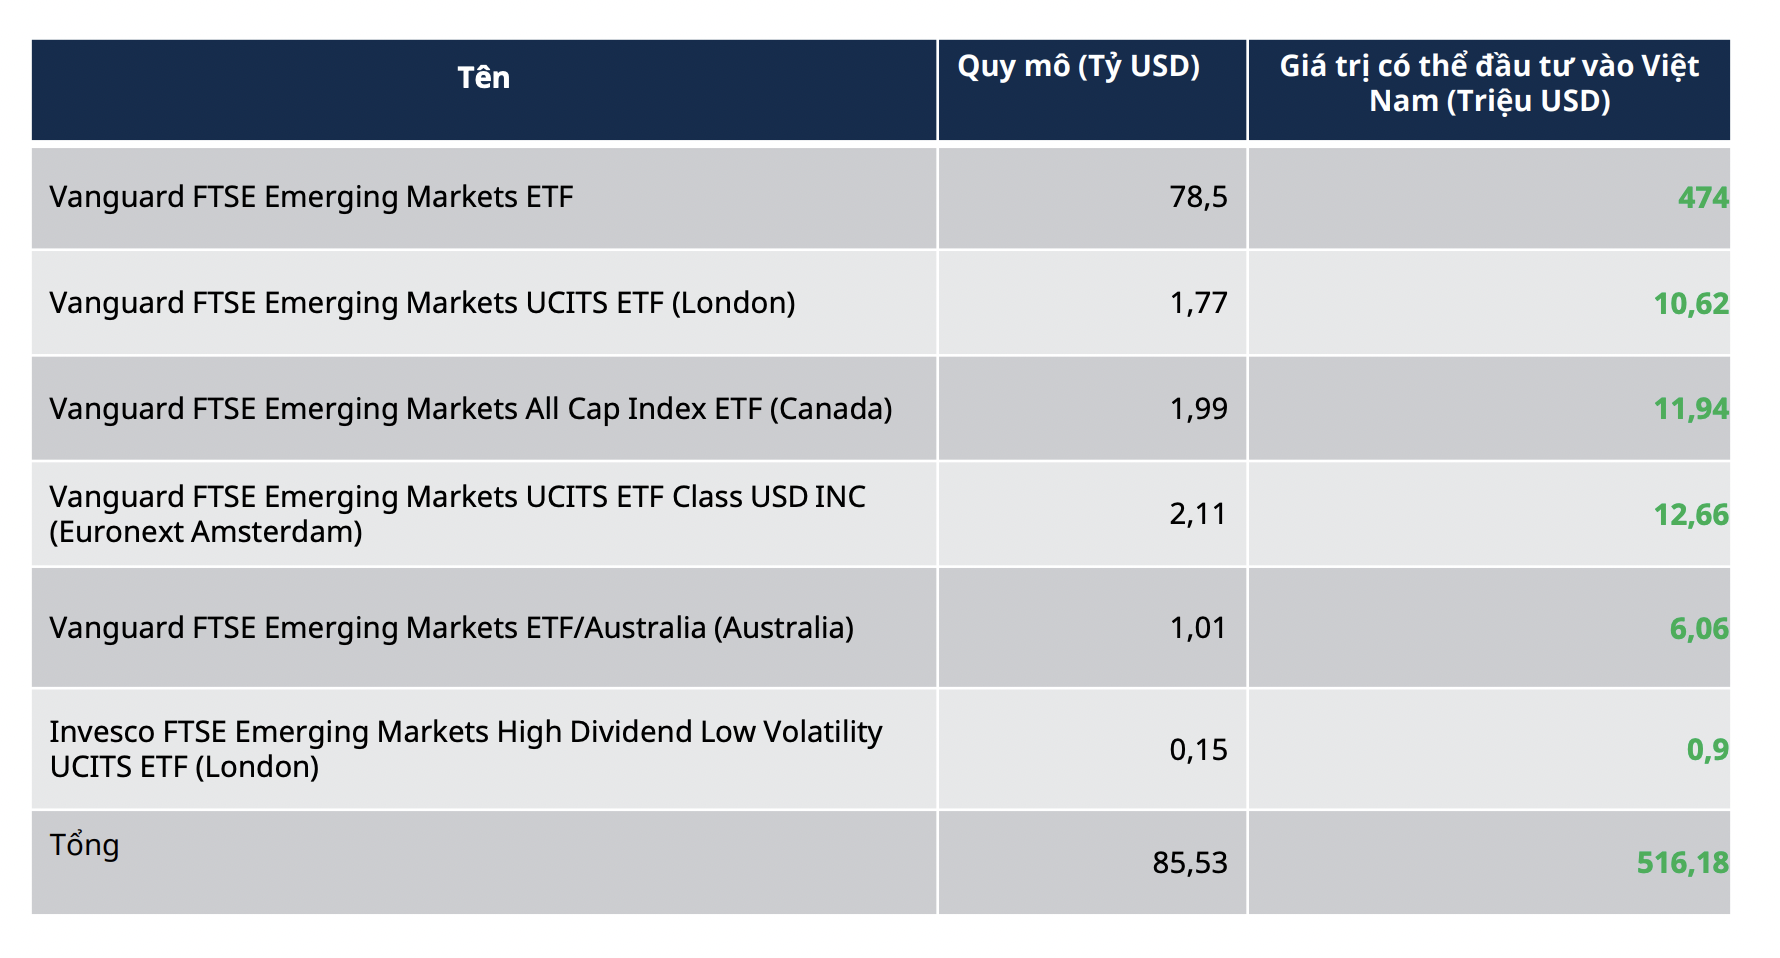This screenshot has height=958, width=1780.
Task: Select the Vanguard FTSE Emerging Markets ETF row name
Action: [x=311, y=197]
